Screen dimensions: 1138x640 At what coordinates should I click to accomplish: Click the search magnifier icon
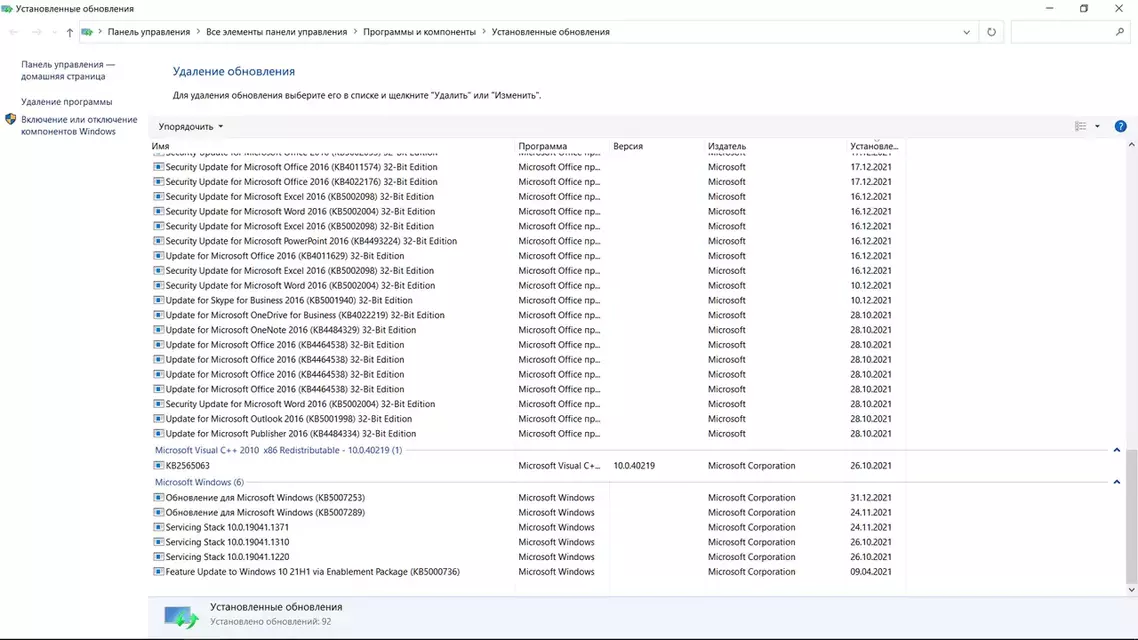(x=1120, y=32)
